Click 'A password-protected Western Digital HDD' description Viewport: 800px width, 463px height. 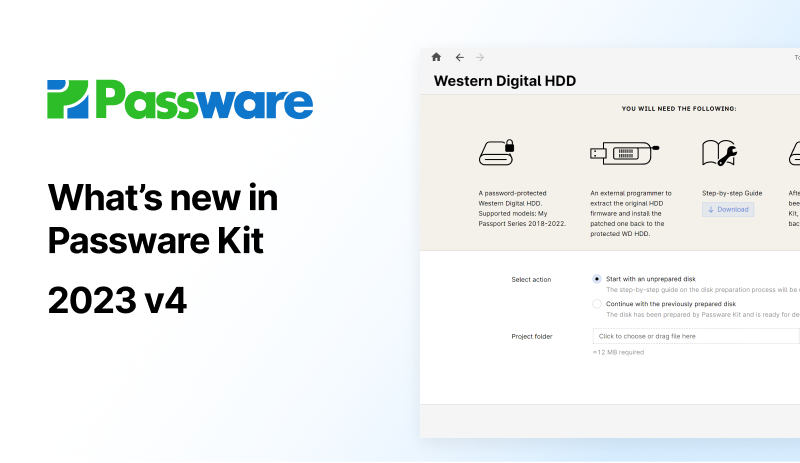(522, 208)
